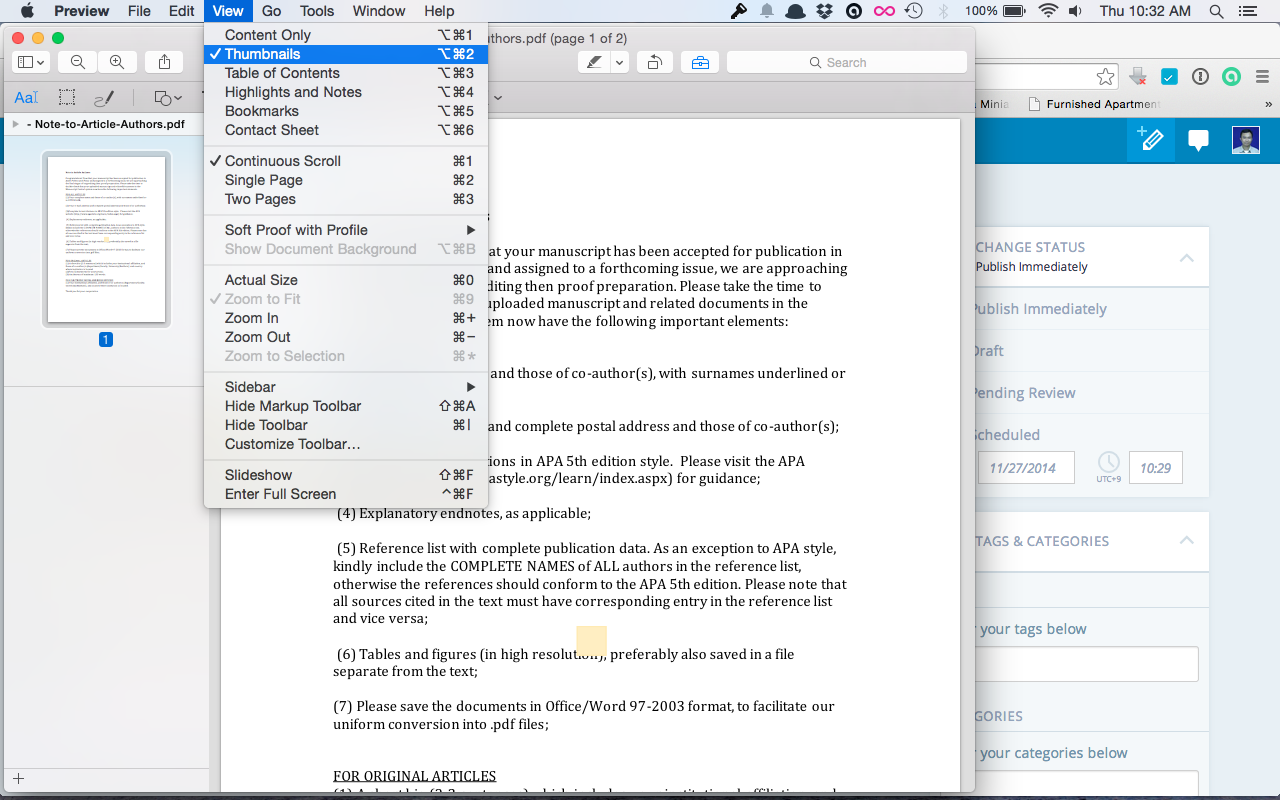Open the sidebar view mode dropdown
This screenshot has width=1280, height=800.
[x=30, y=62]
